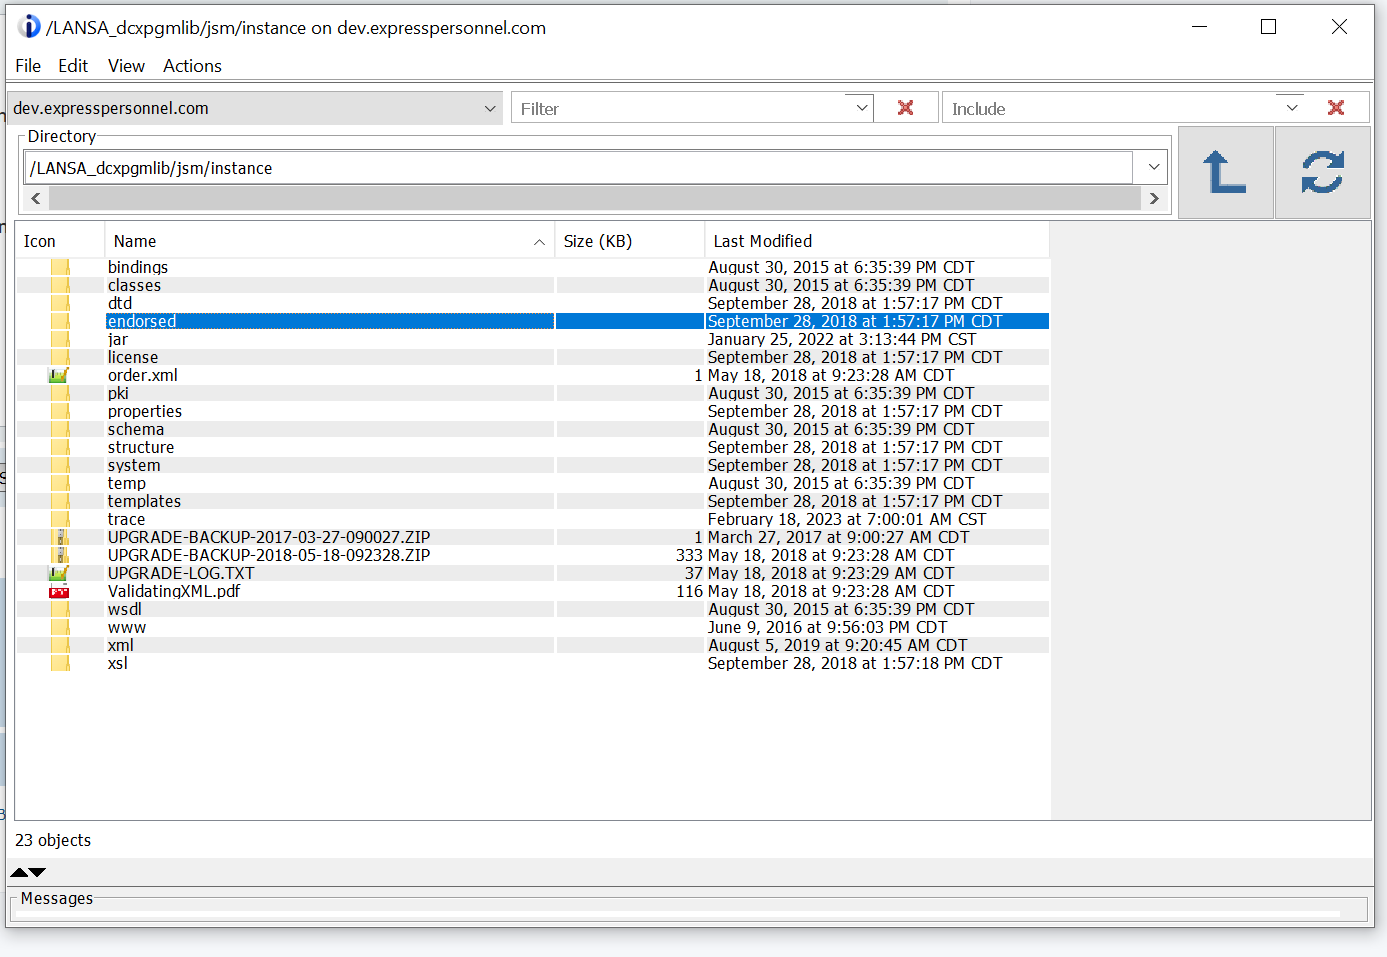Image resolution: width=1387 pixels, height=957 pixels.
Task: Clear the Include field with red X
Action: 1335,108
